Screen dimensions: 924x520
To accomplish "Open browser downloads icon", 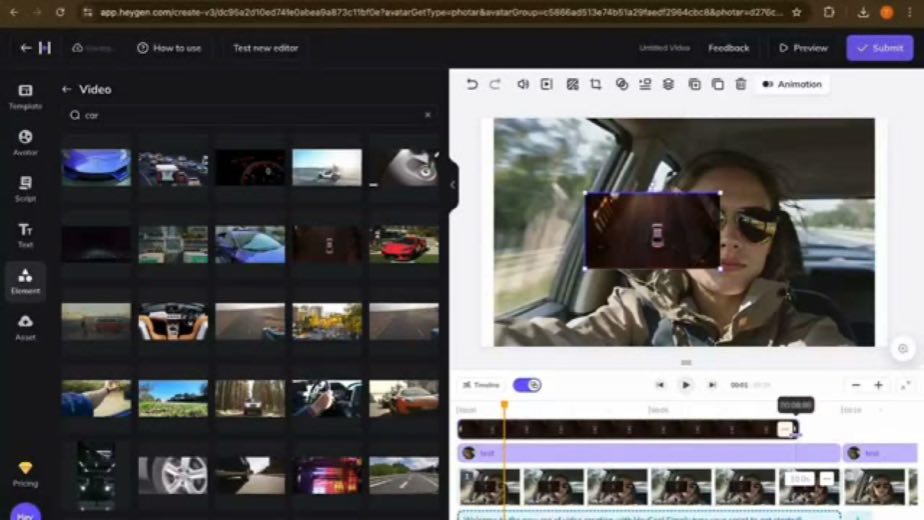I will point(863,12).
